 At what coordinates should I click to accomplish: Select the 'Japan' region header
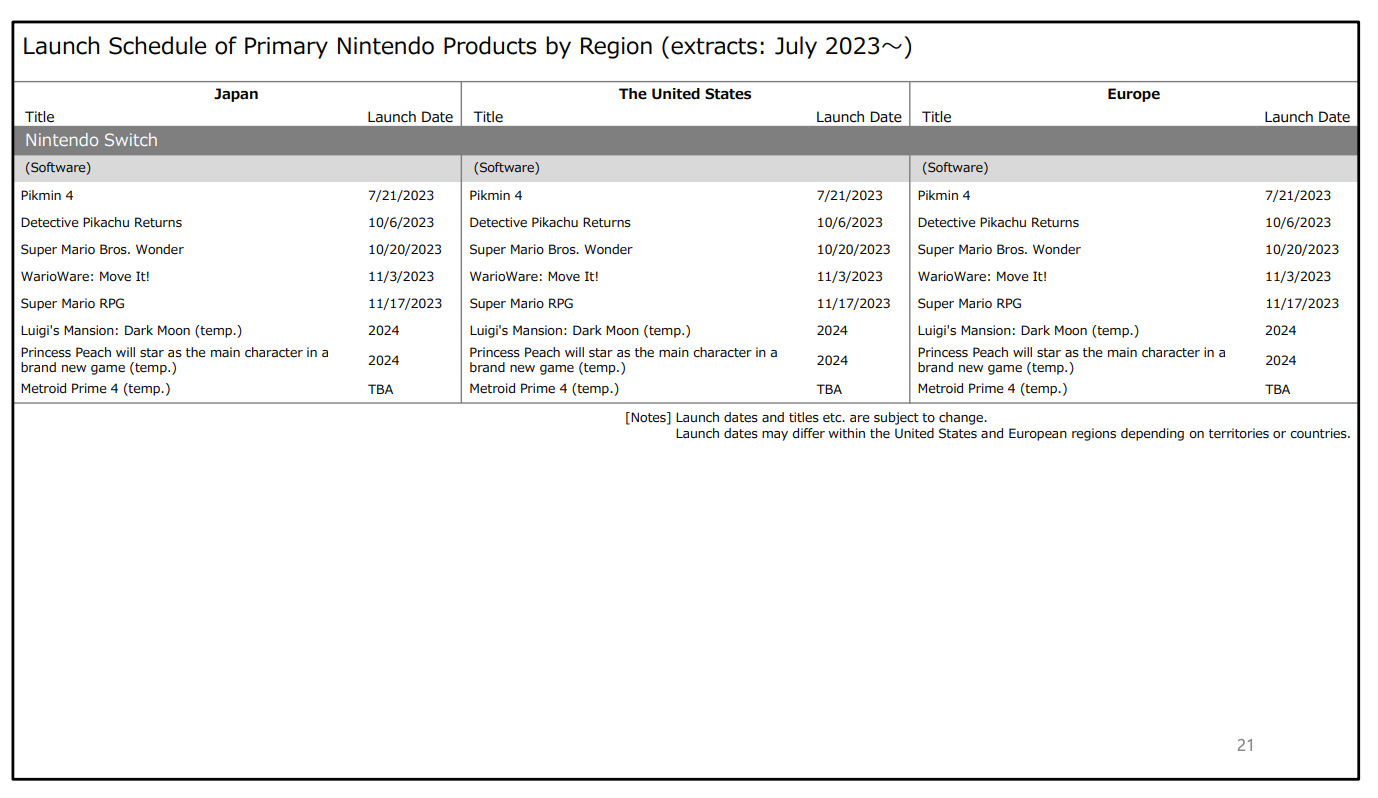point(236,94)
